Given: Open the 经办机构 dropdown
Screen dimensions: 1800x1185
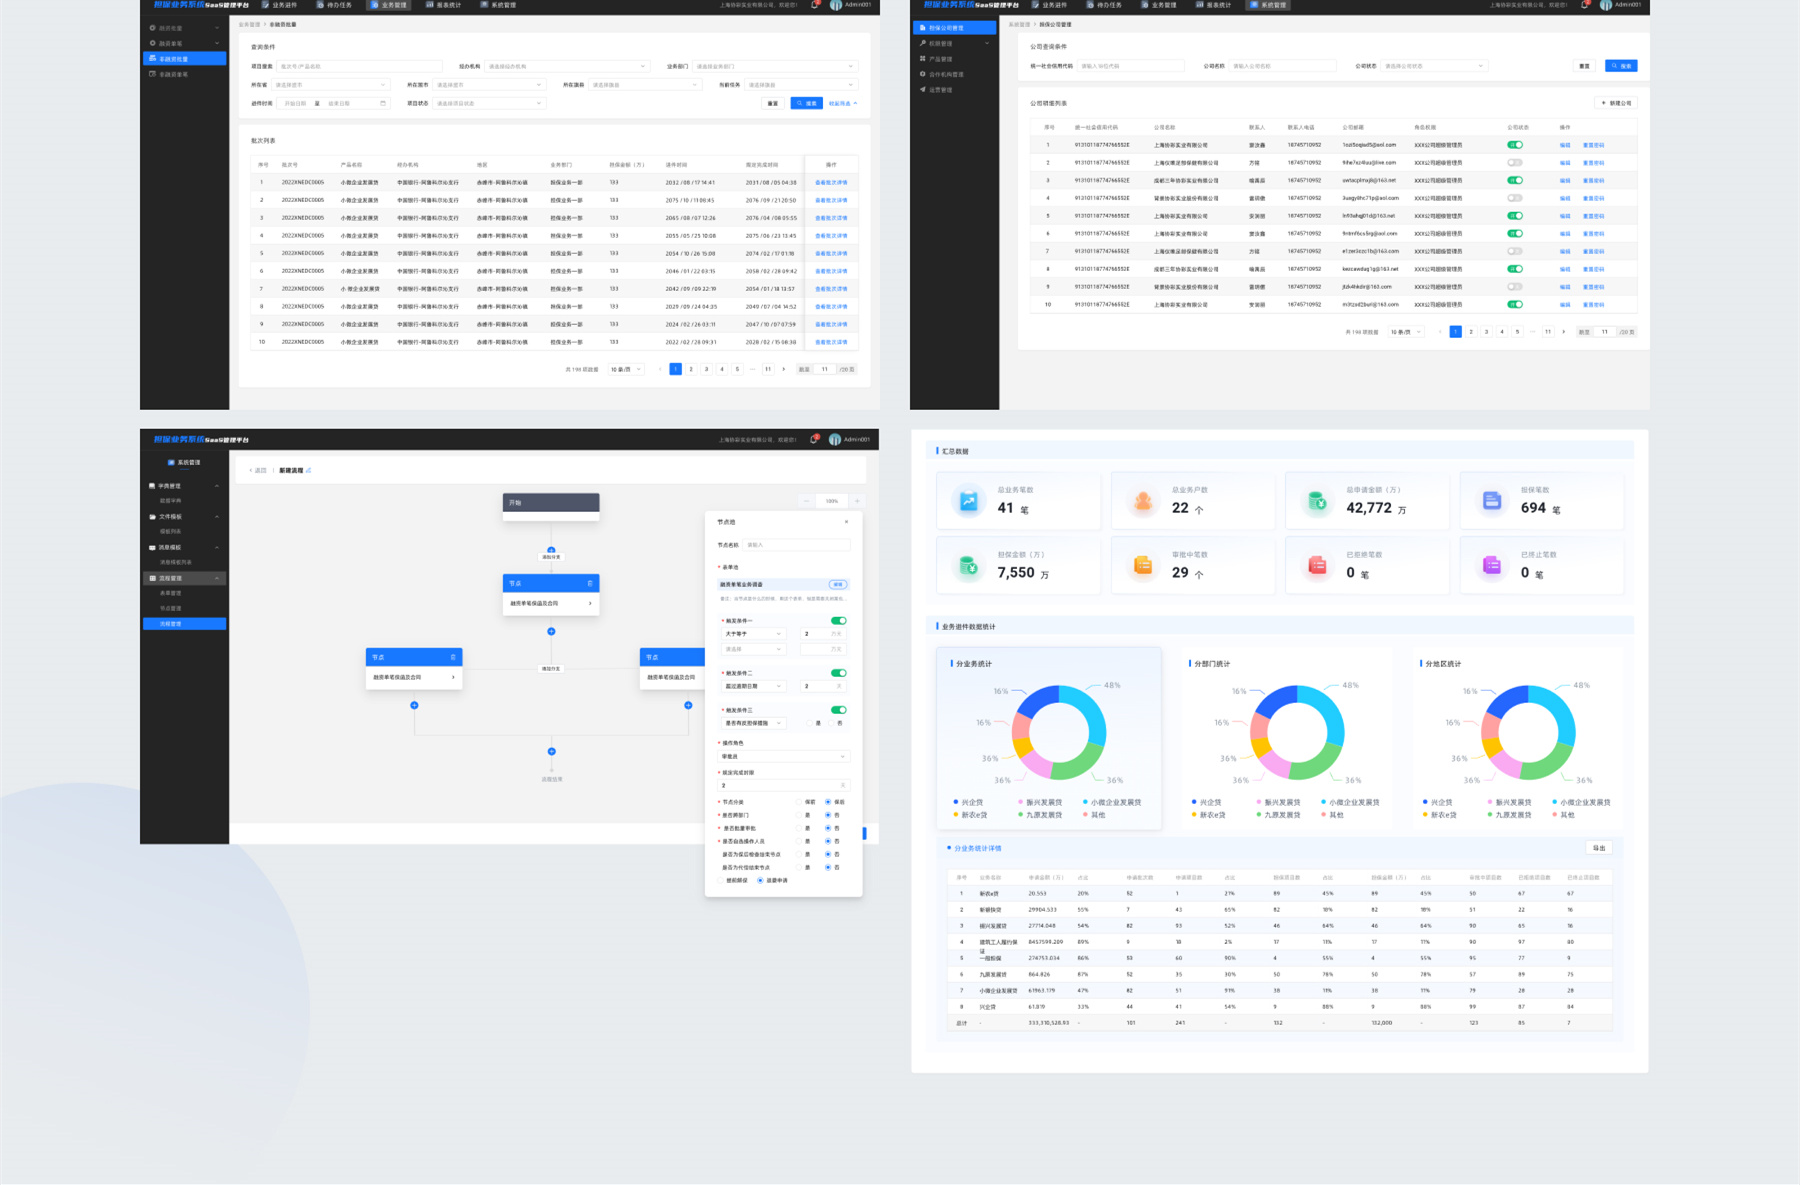Looking at the screenshot, I should tap(567, 66).
